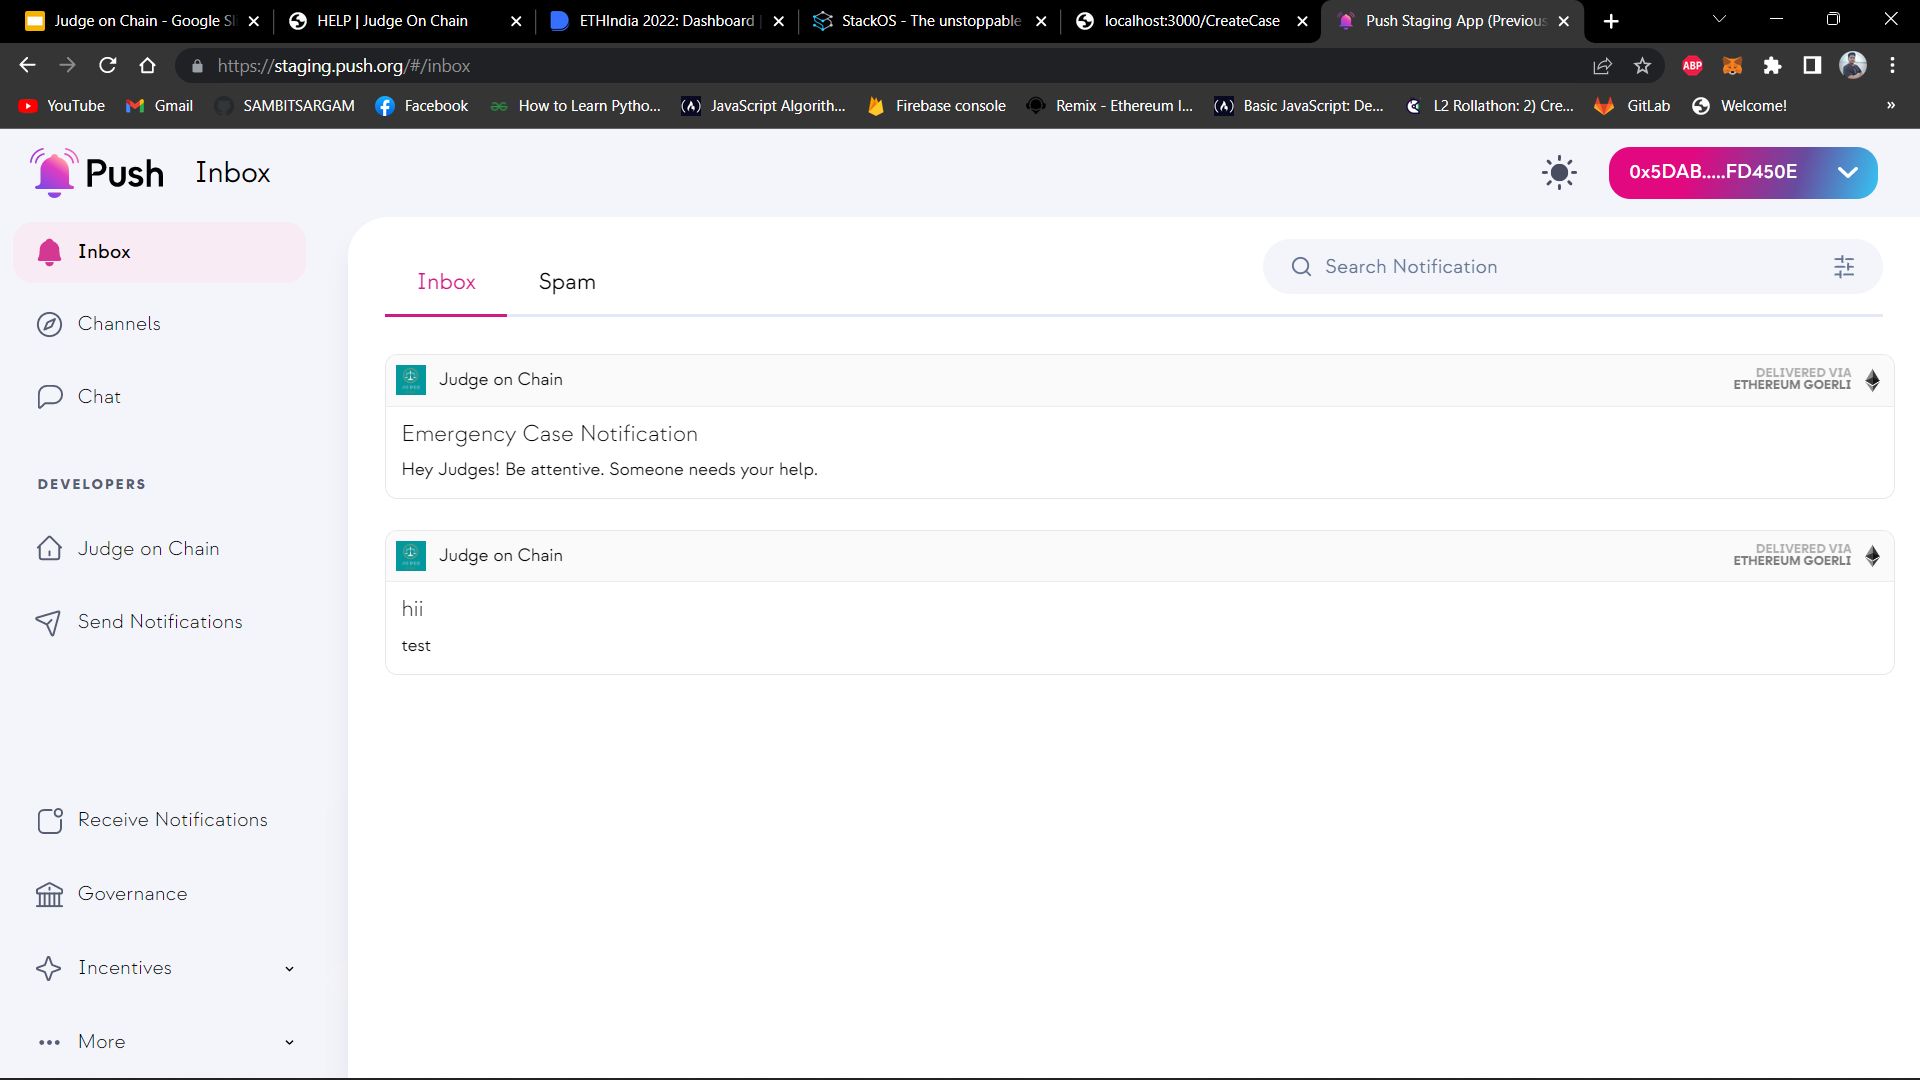
Task: Open Governance section
Action: click(x=132, y=894)
